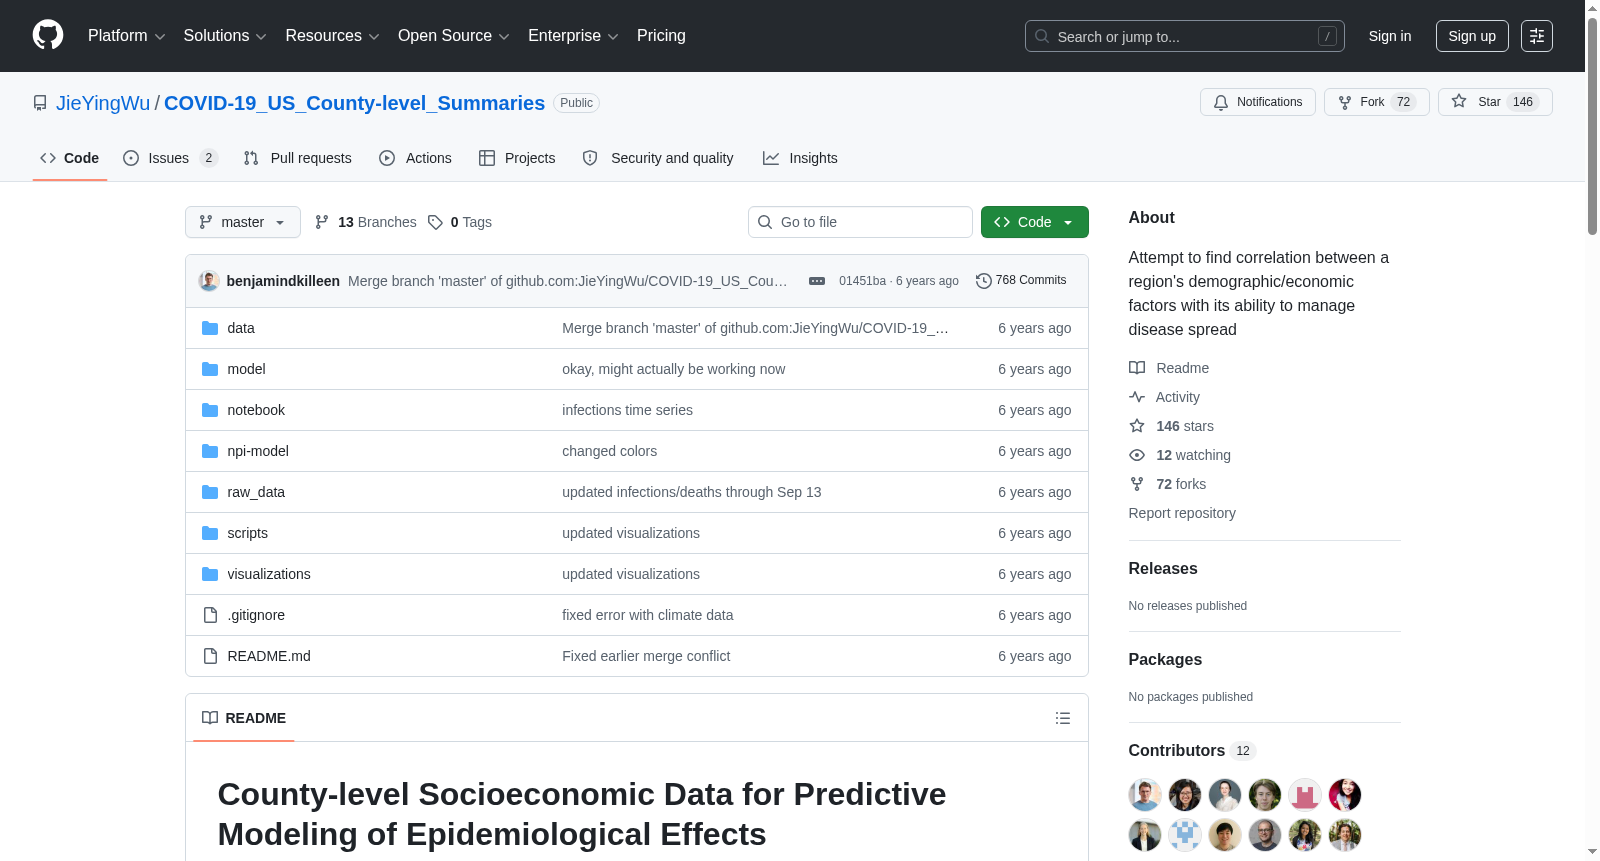Switch to the Security and quality tab
The width and height of the screenshot is (1600, 861).
658,158
